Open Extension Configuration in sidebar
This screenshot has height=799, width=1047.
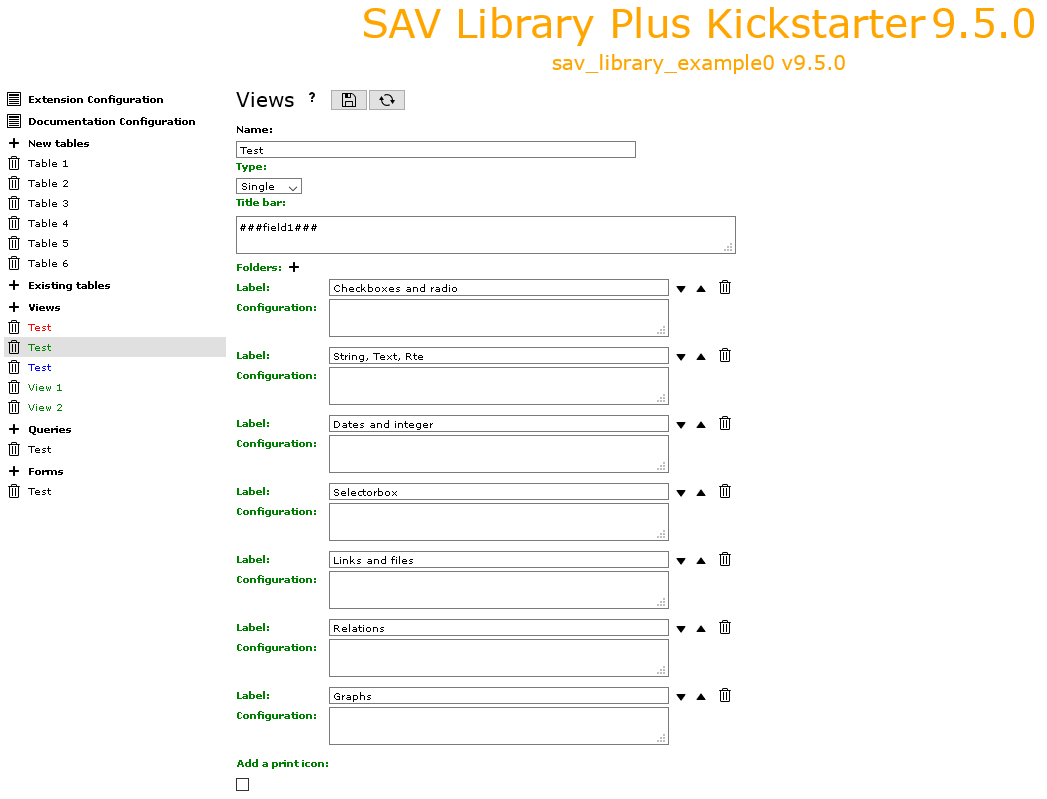95,99
